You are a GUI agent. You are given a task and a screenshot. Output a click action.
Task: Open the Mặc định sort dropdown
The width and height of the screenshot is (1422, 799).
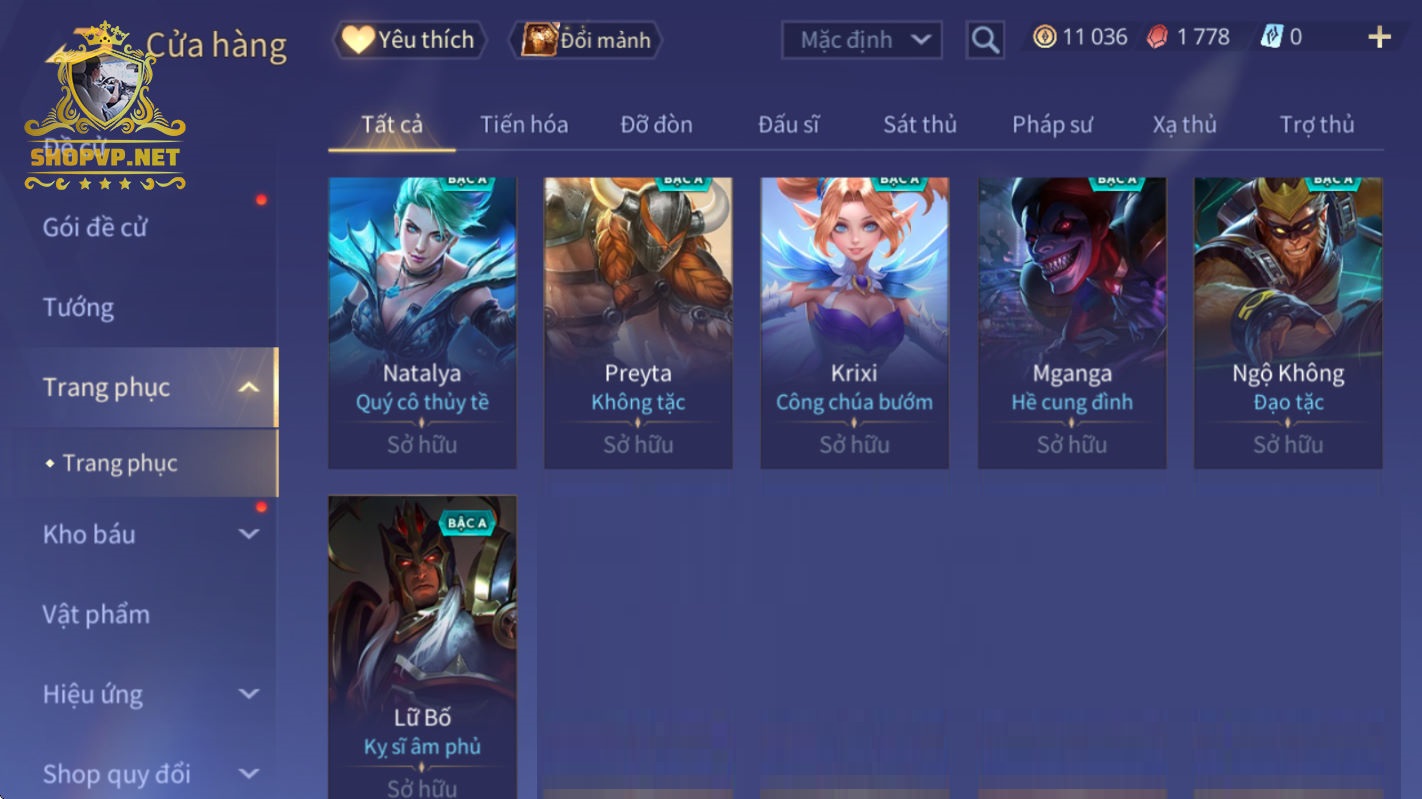pyautogui.click(x=861, y=40)
